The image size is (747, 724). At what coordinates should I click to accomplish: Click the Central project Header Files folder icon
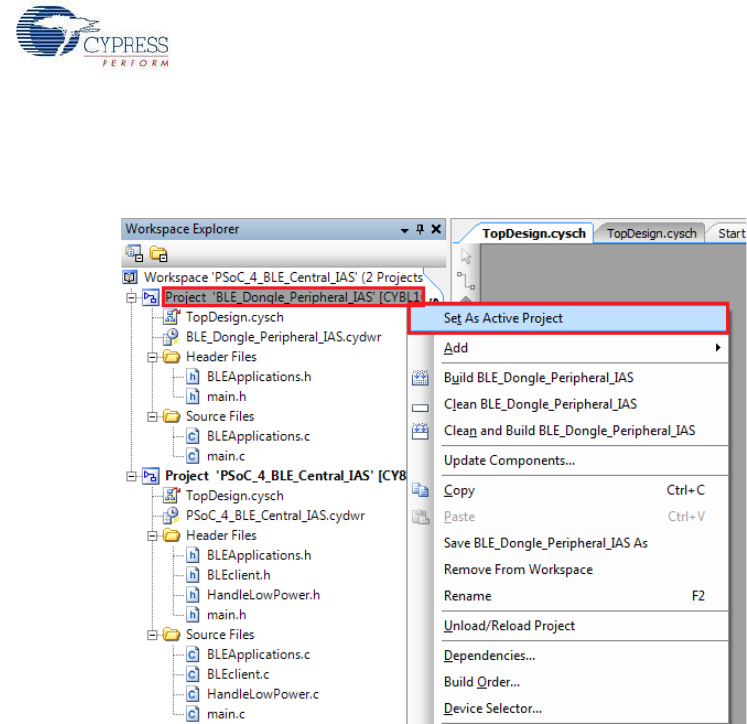tap(172, 535)
